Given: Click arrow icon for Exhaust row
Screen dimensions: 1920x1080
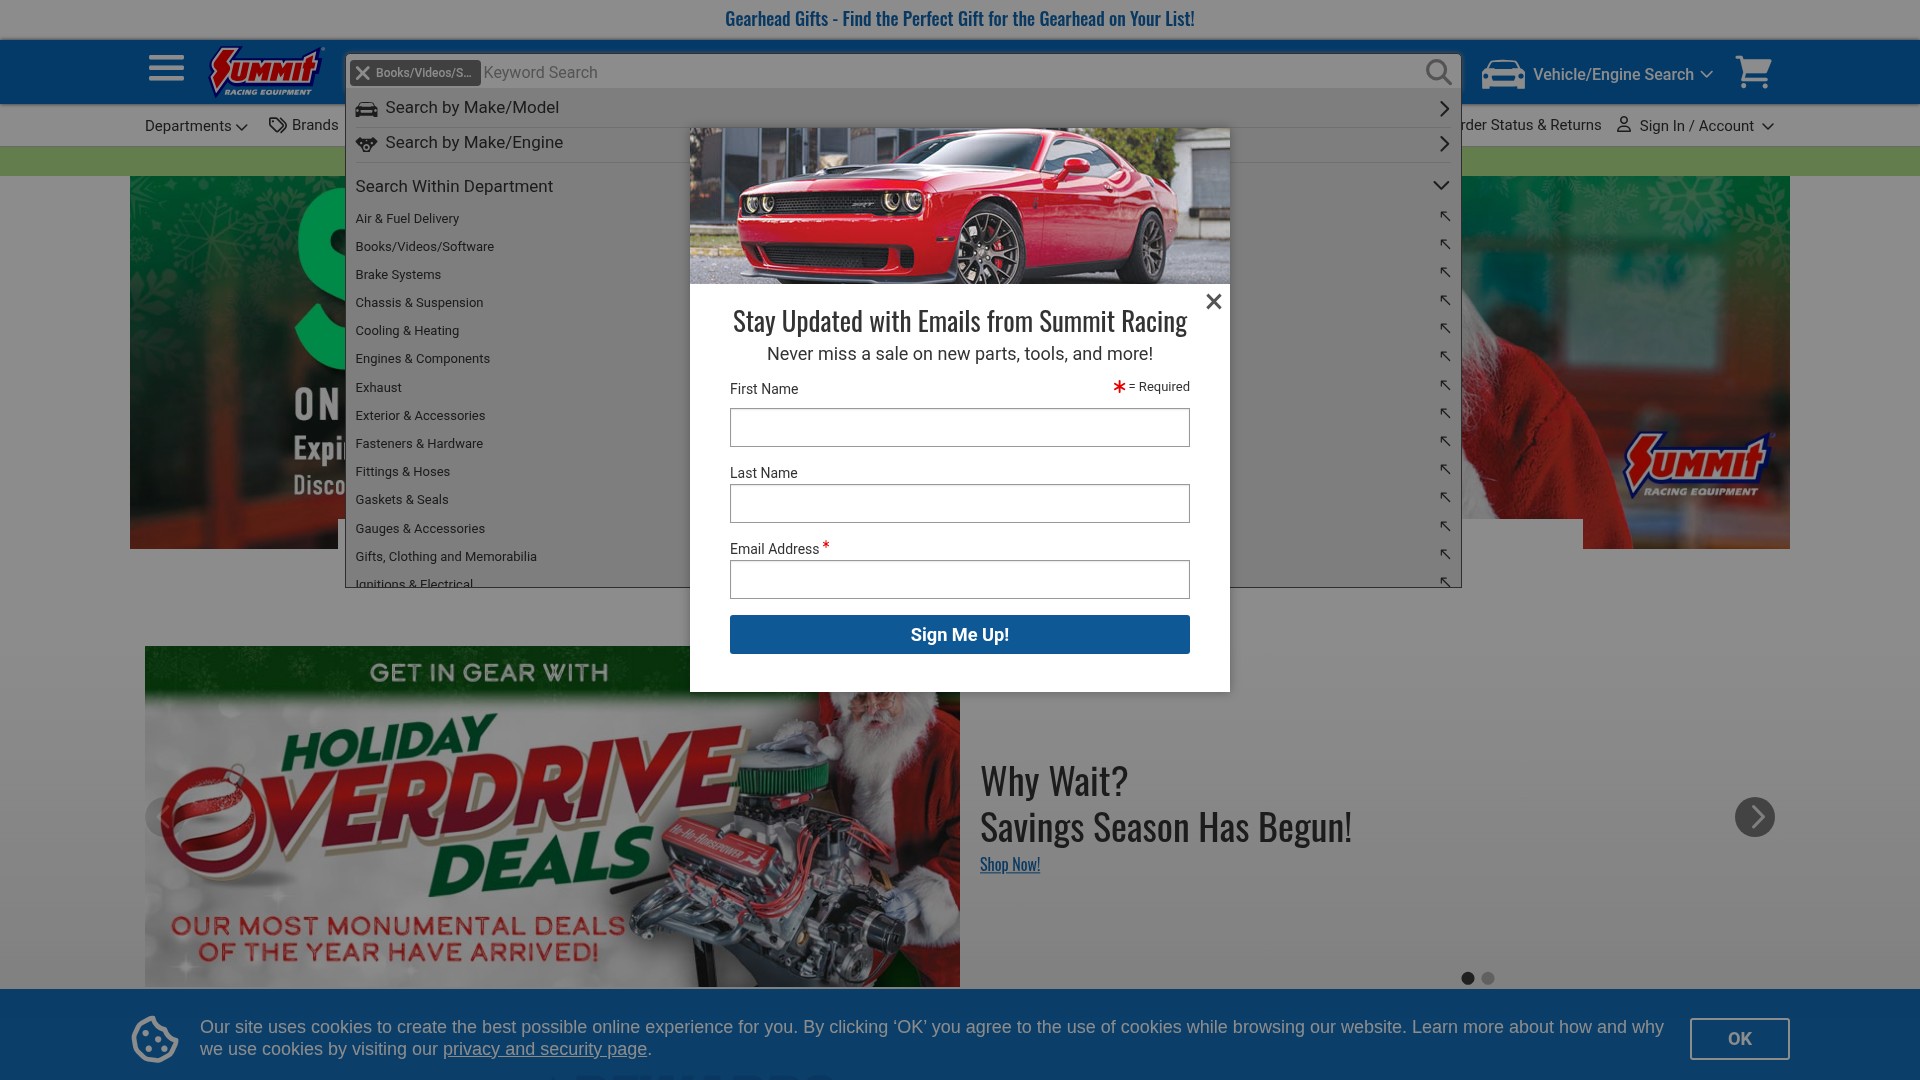Looking at the screenshot, I should (1445, 385).
